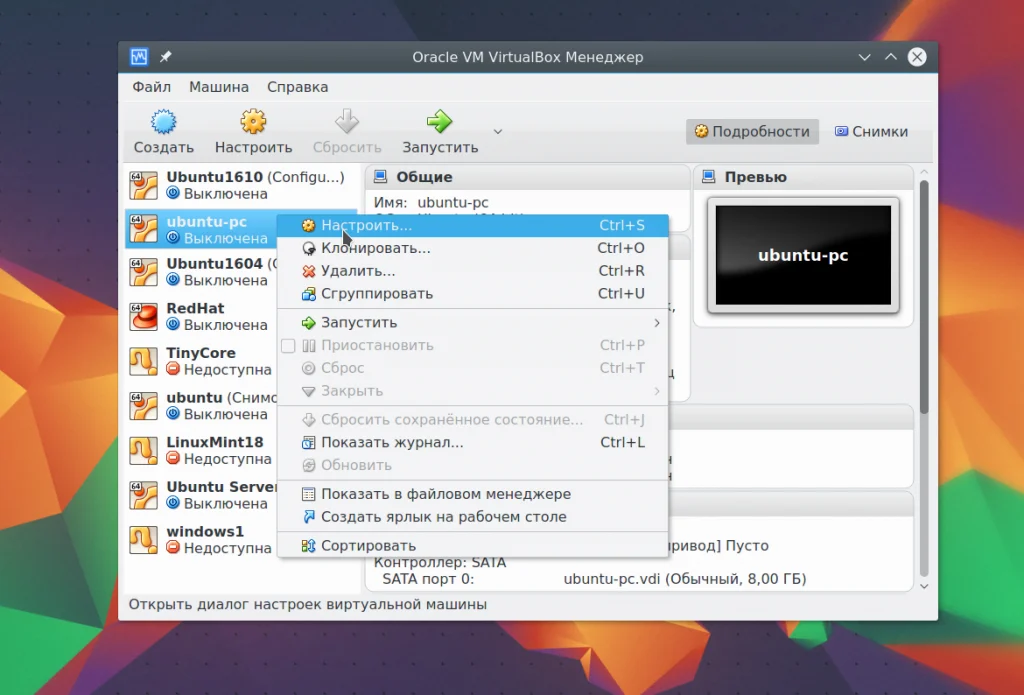Open the dropdown arrow next to Запустить

(498, 132)
